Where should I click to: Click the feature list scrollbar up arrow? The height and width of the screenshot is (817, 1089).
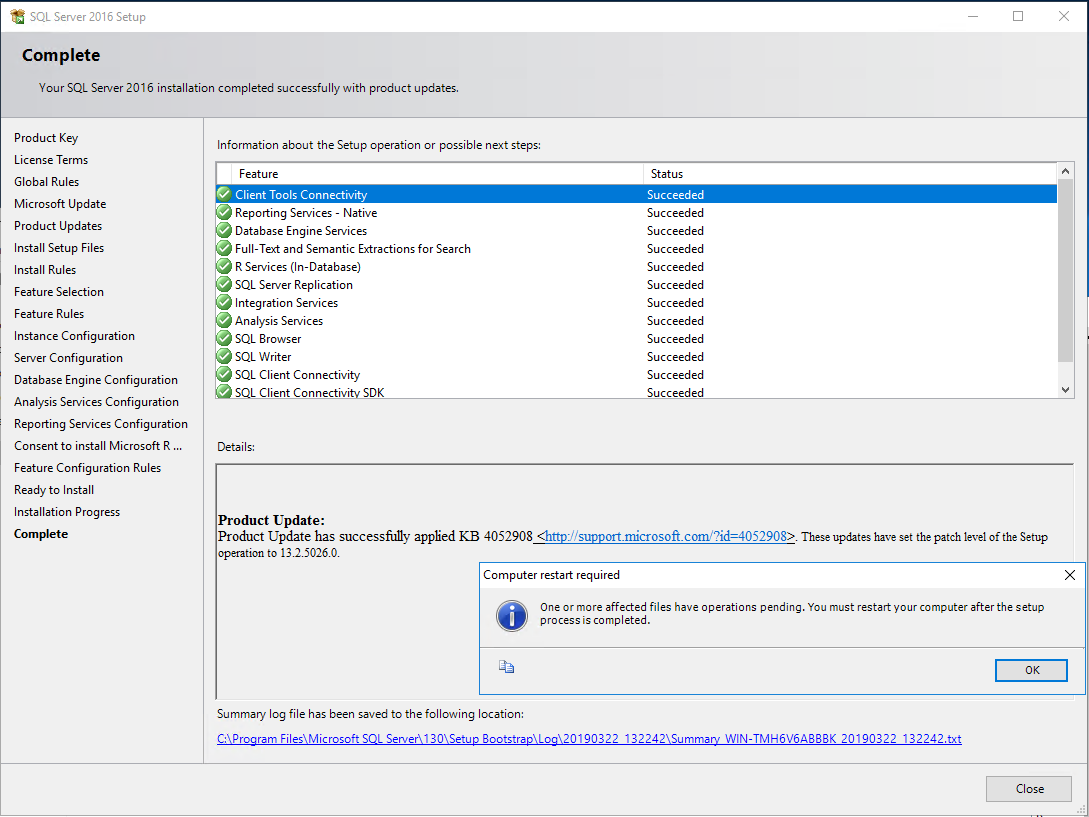pos(1065,171)
